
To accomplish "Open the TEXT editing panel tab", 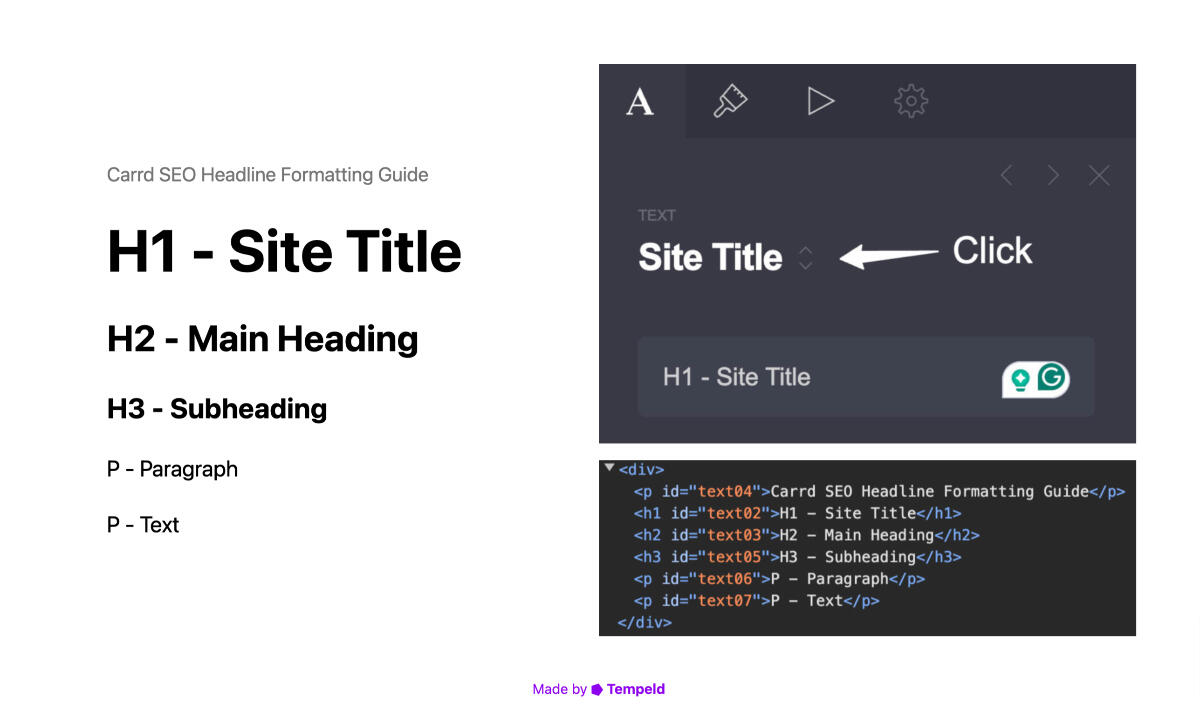I will pyautogui.click(x=657, y=214).
